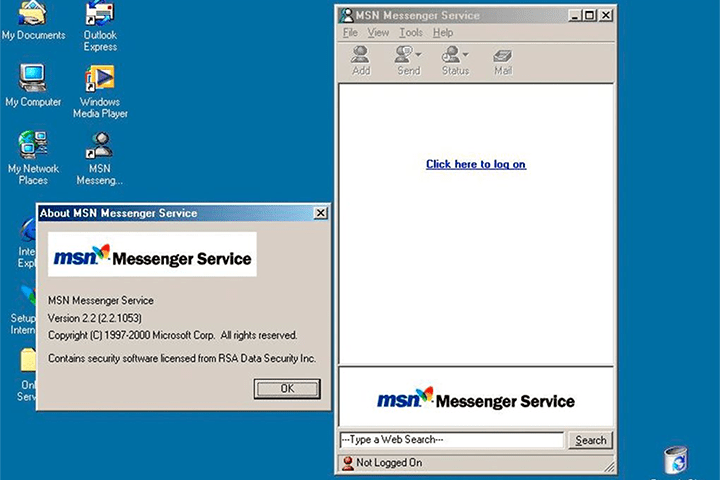
Task: Close the About MSN Messenger Service dialog
Action: coord(321,213)
